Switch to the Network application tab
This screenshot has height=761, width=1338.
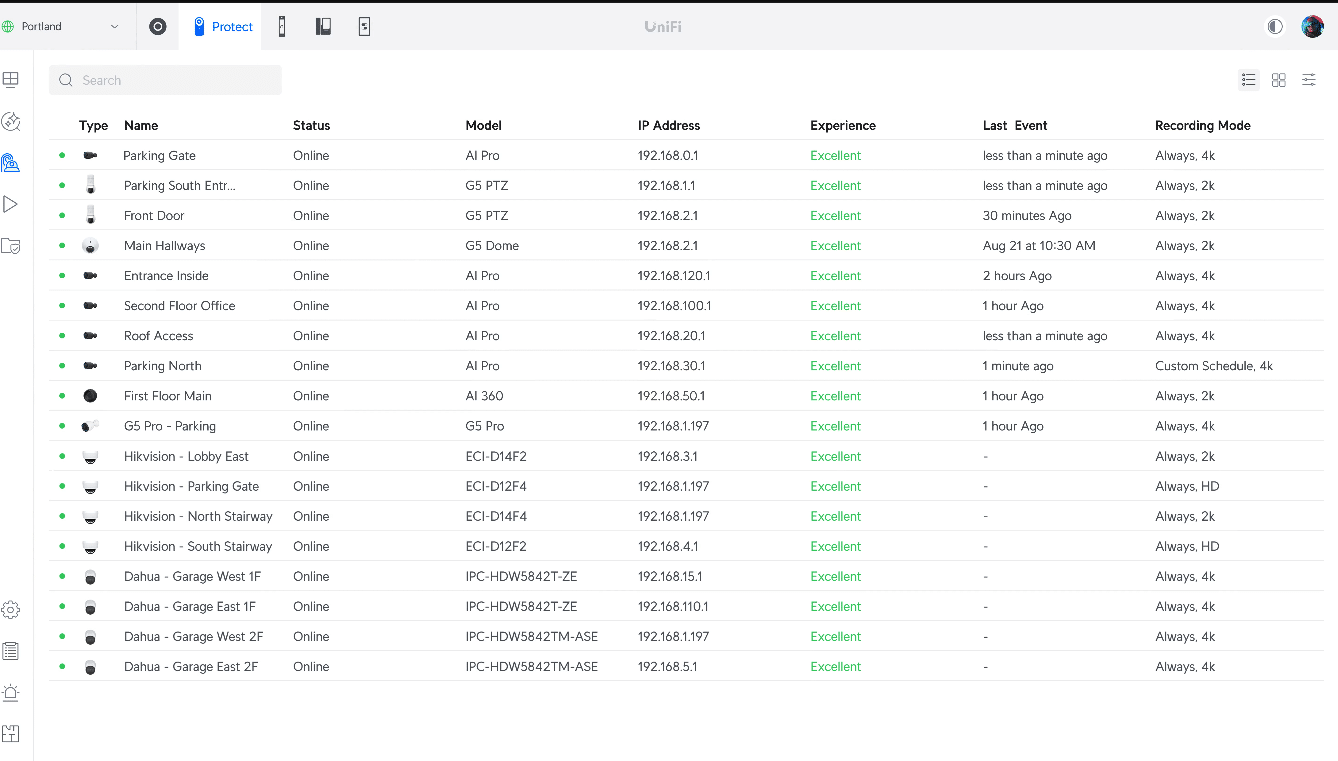(x=158, y=27)
